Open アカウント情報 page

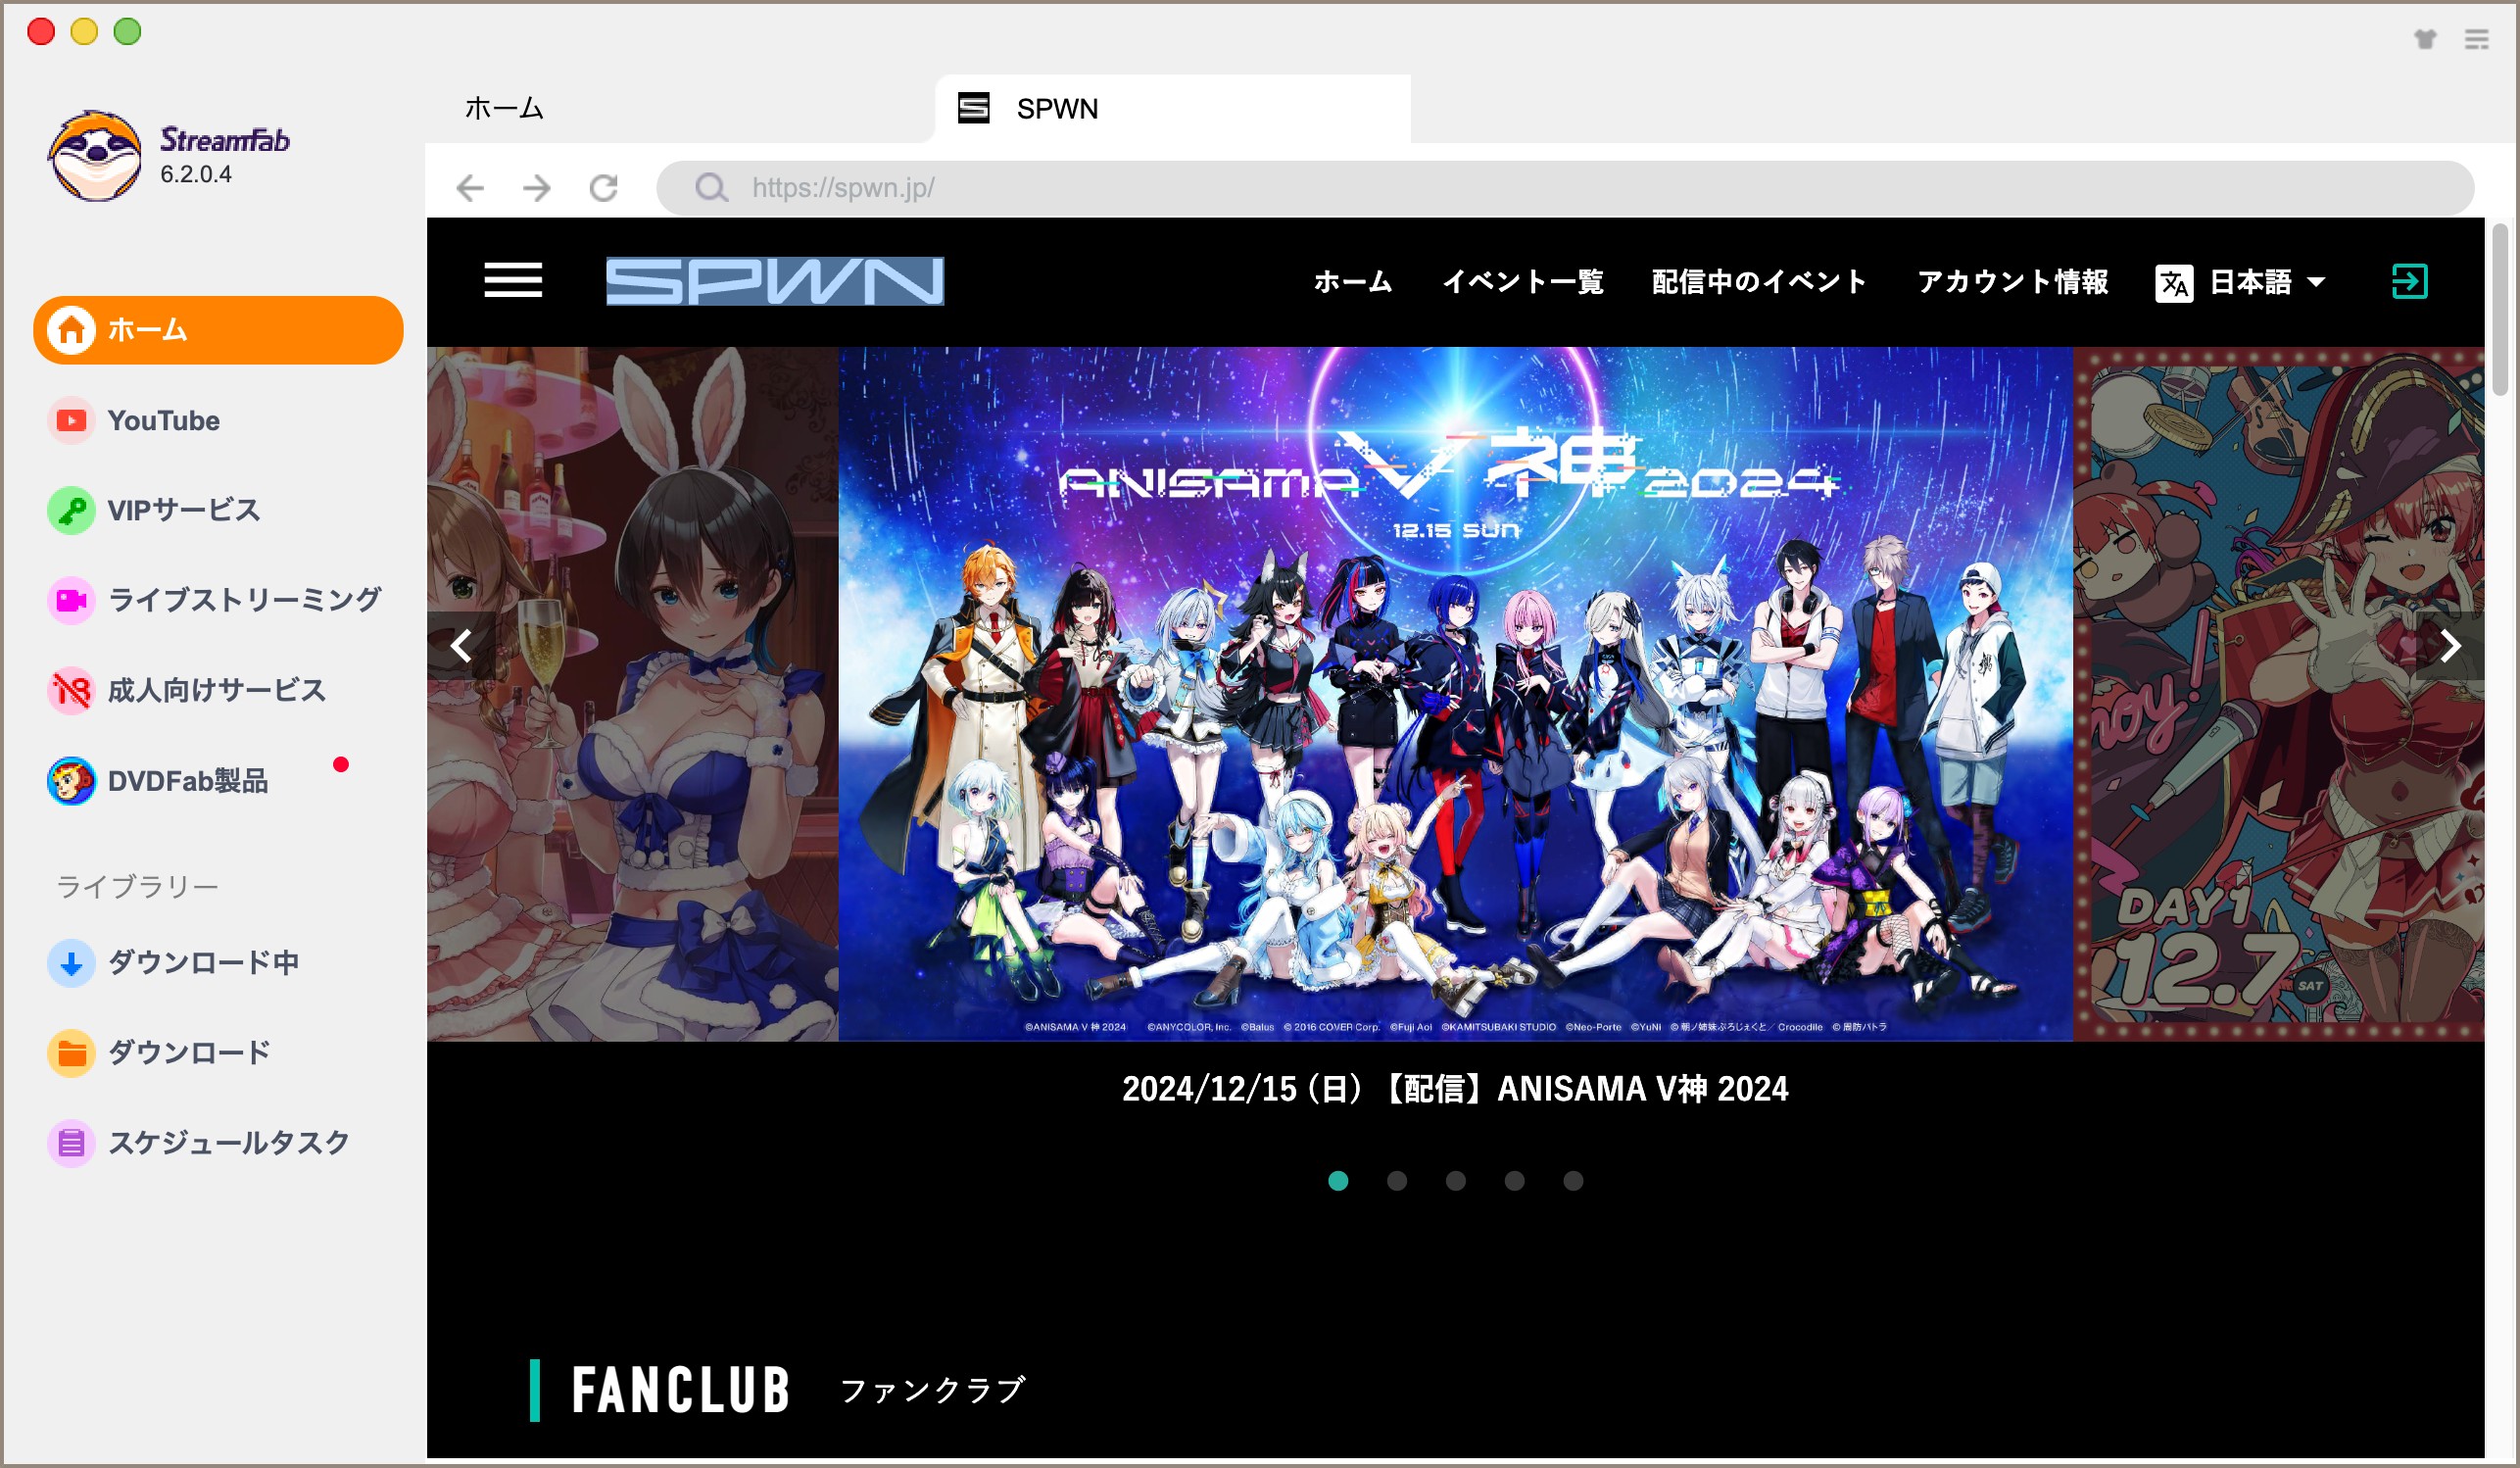(x=2013, y=282)
